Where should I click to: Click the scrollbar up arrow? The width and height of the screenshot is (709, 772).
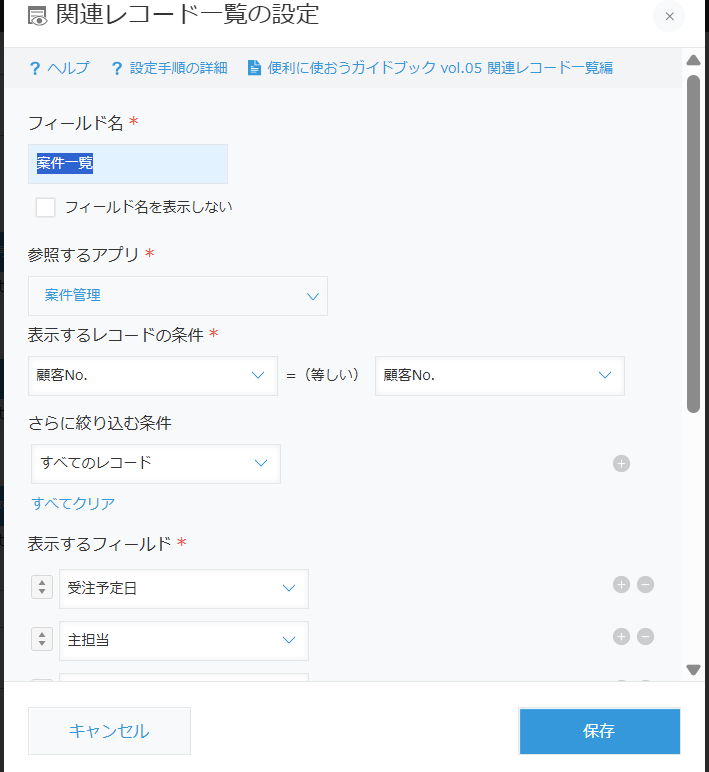(x=693, y=60)
